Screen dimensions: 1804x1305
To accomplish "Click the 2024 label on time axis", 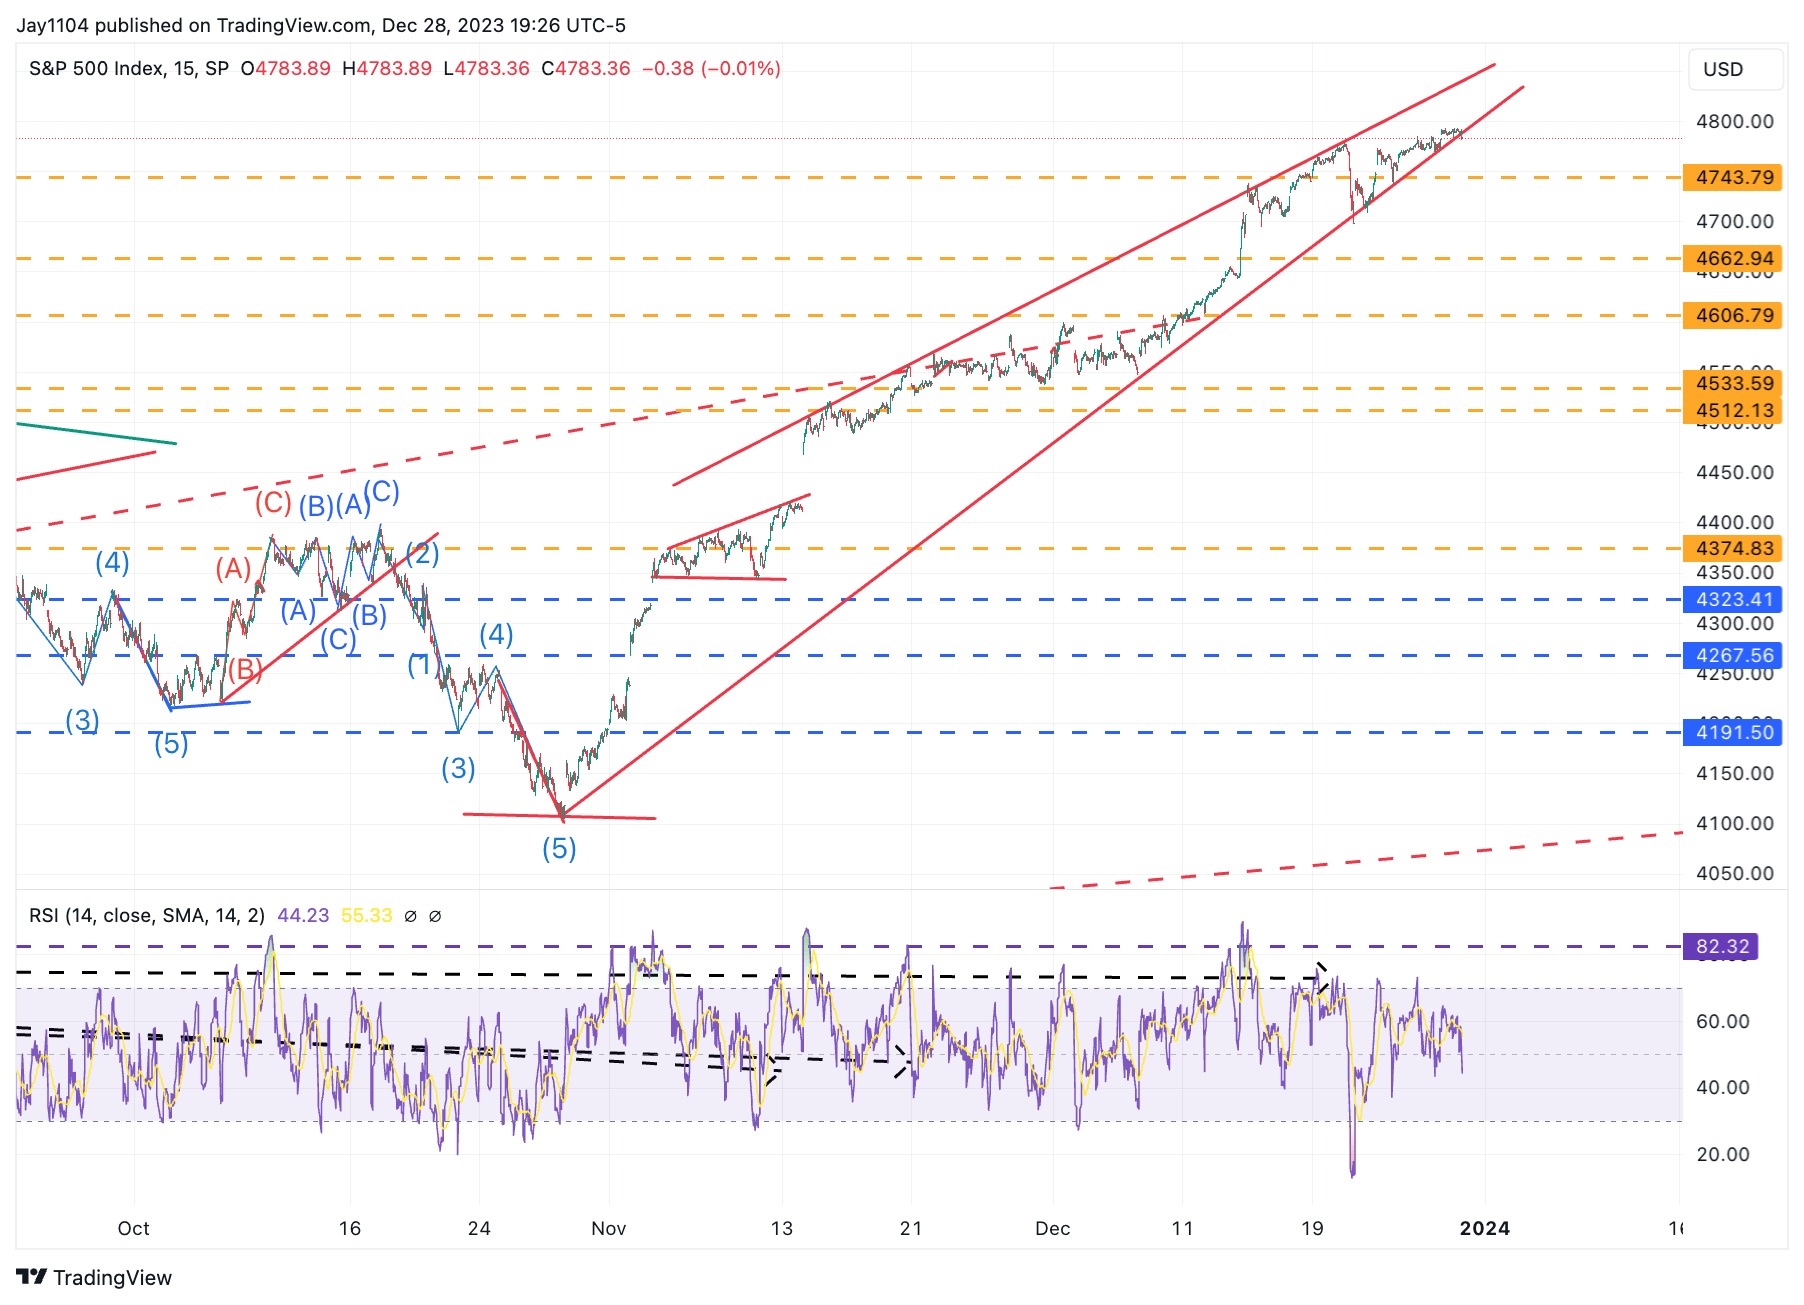I will tap(1485, 1228).
